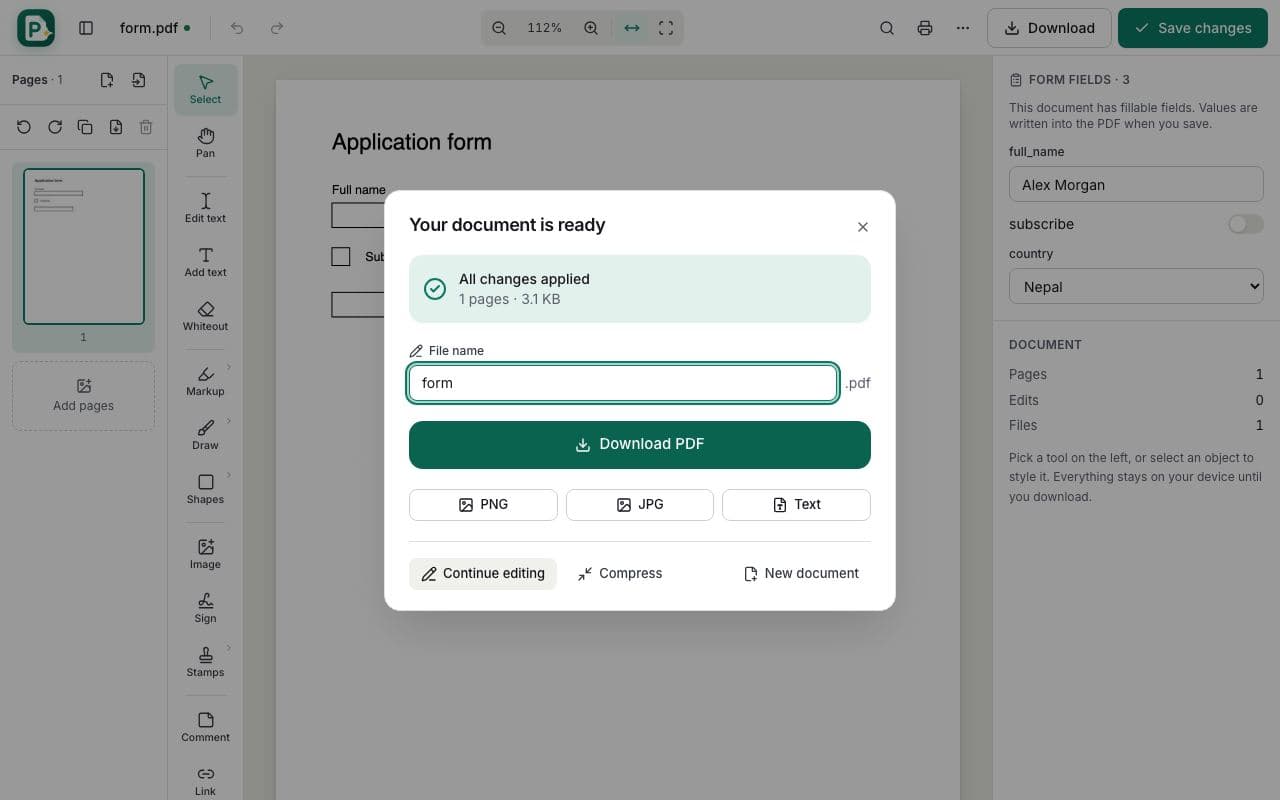Click Continue editing
Image resolution: width=1280 pixels, height=800 pixels.
click(x=483, y=574)
